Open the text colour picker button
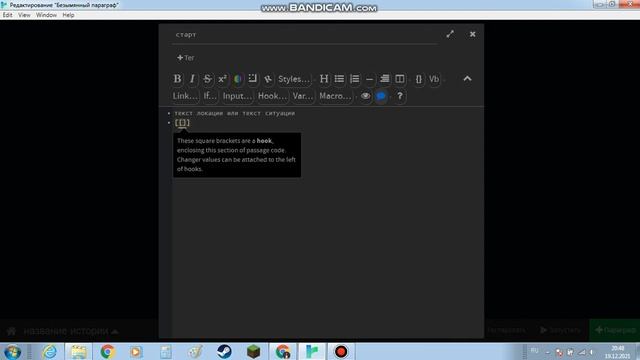 238,79
